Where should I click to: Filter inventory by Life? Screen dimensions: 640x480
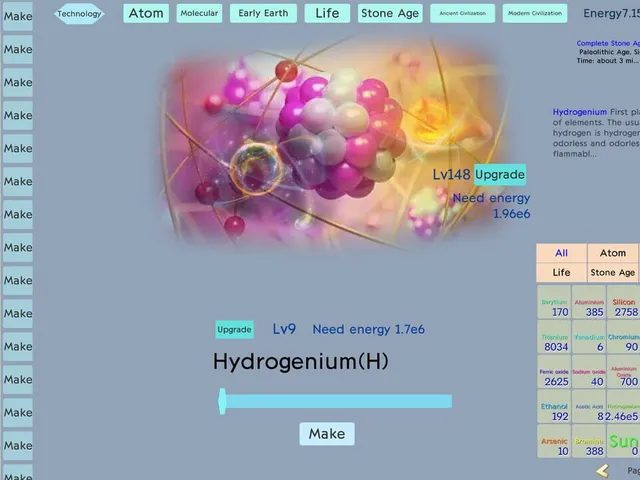click(561, 272)
